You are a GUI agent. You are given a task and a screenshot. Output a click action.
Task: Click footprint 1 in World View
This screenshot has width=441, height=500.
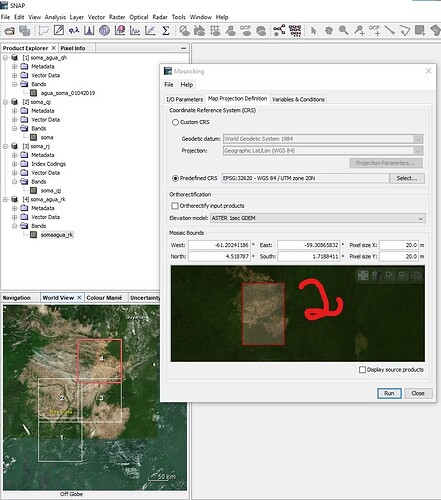pyautogui.click(x=60, y=442)
